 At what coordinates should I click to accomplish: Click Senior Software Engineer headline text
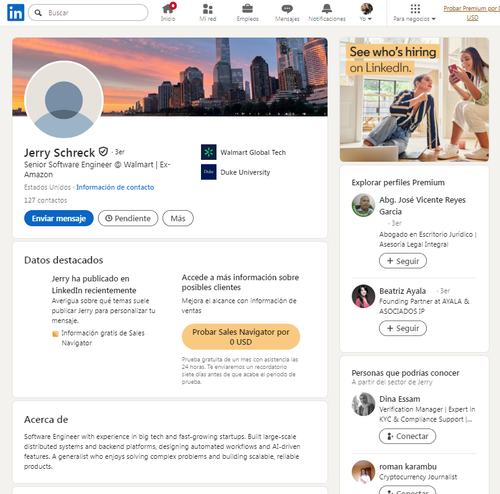pos(97,169)
